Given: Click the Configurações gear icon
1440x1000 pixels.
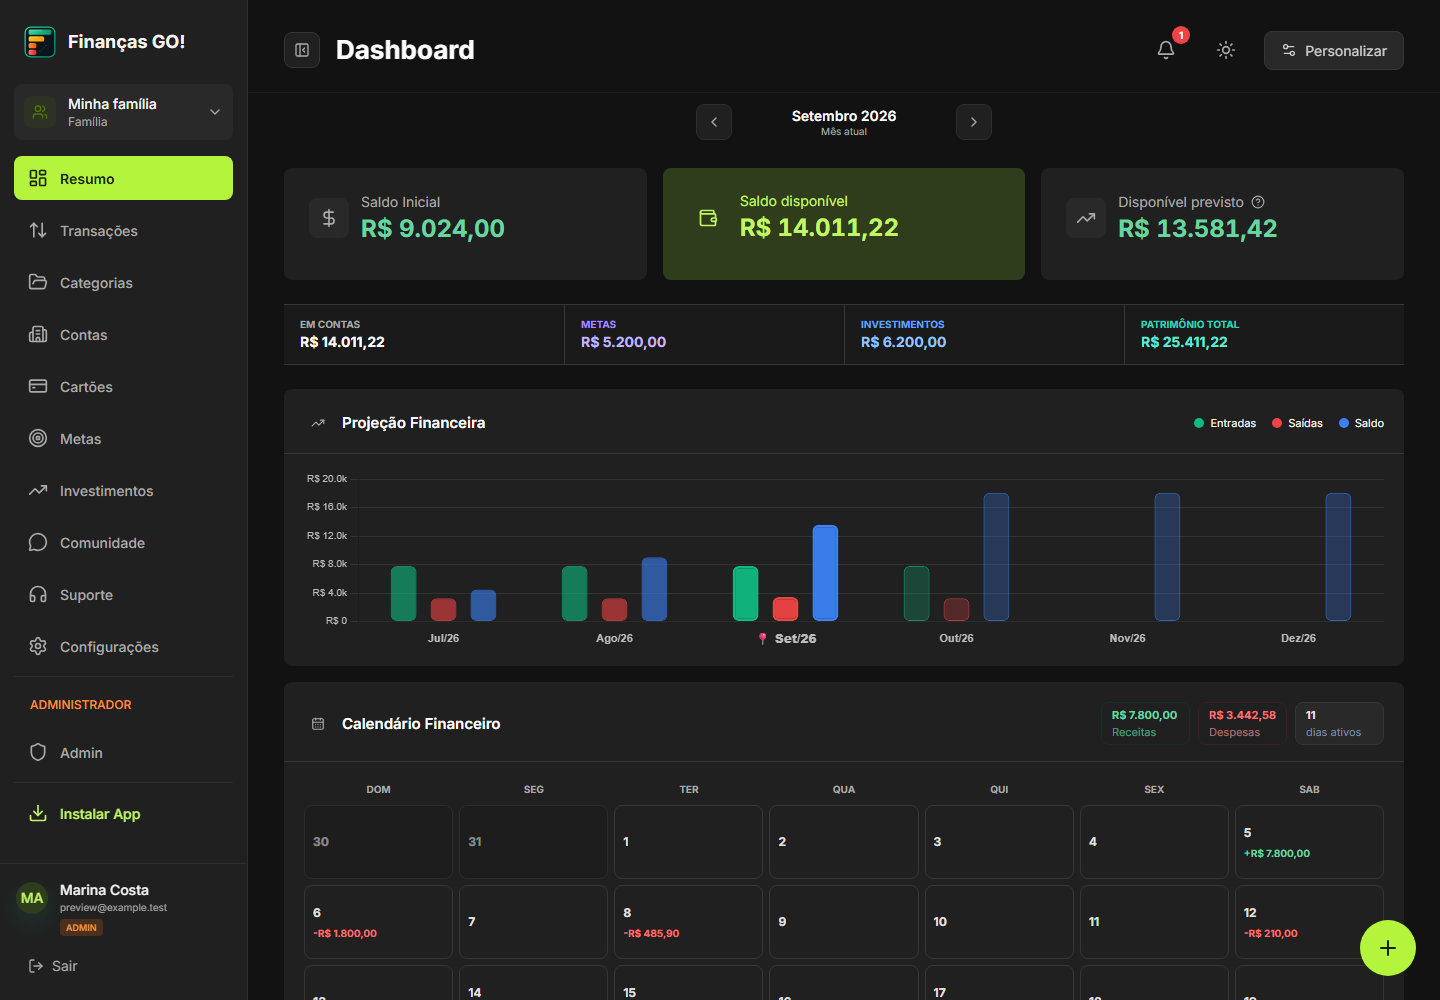Looking at the screenshot, I should (x=38, y=646).
